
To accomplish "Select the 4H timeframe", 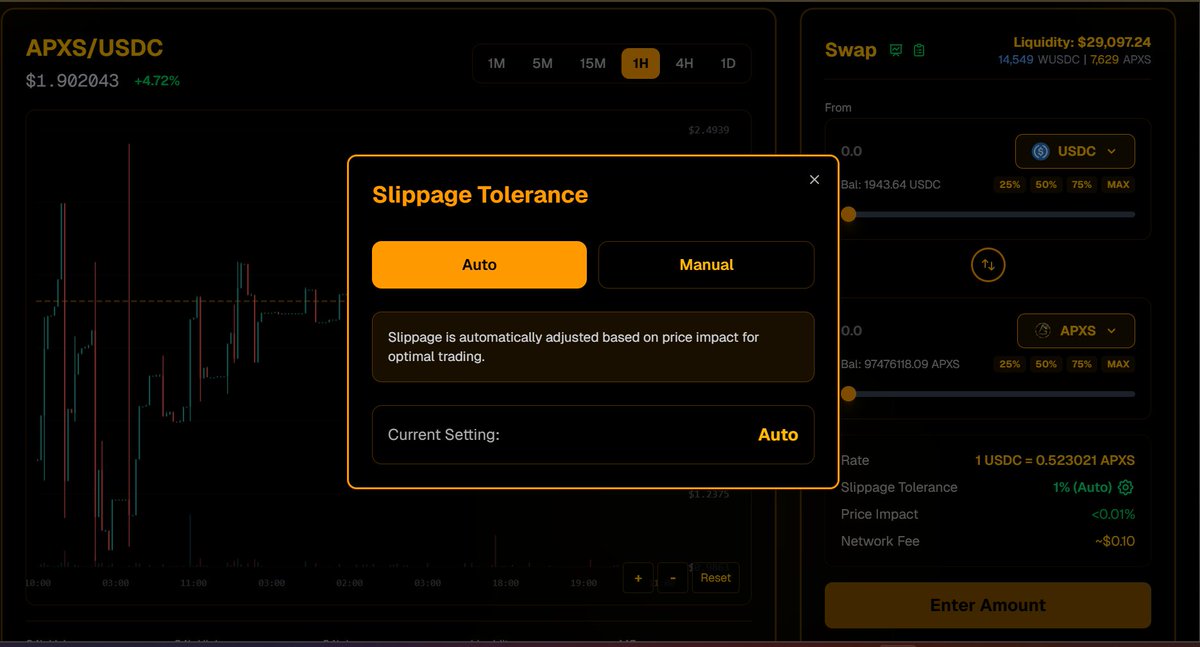I will pyautogui.click(x=684, y=63).
